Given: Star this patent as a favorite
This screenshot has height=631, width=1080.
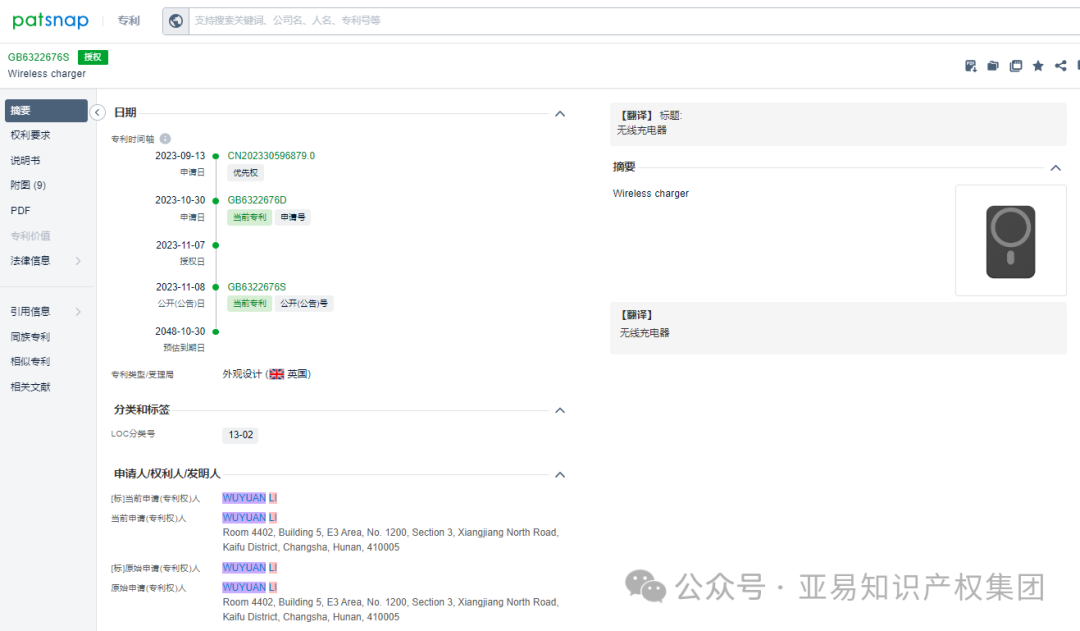Looking at the screenshot, I should [1037, 65].
